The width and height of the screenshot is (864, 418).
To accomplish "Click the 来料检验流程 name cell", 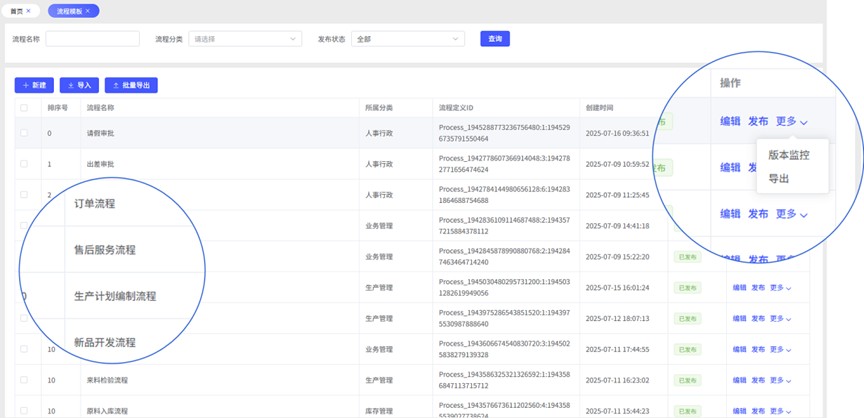I will pos(107,380).
